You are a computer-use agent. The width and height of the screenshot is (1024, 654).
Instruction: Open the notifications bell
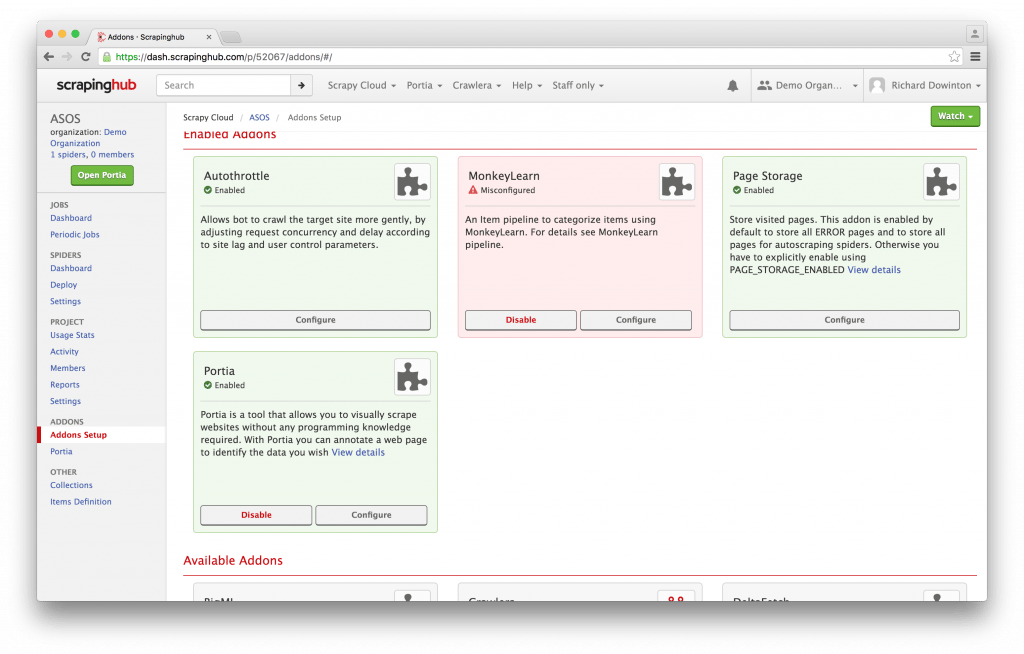point(733,86)
